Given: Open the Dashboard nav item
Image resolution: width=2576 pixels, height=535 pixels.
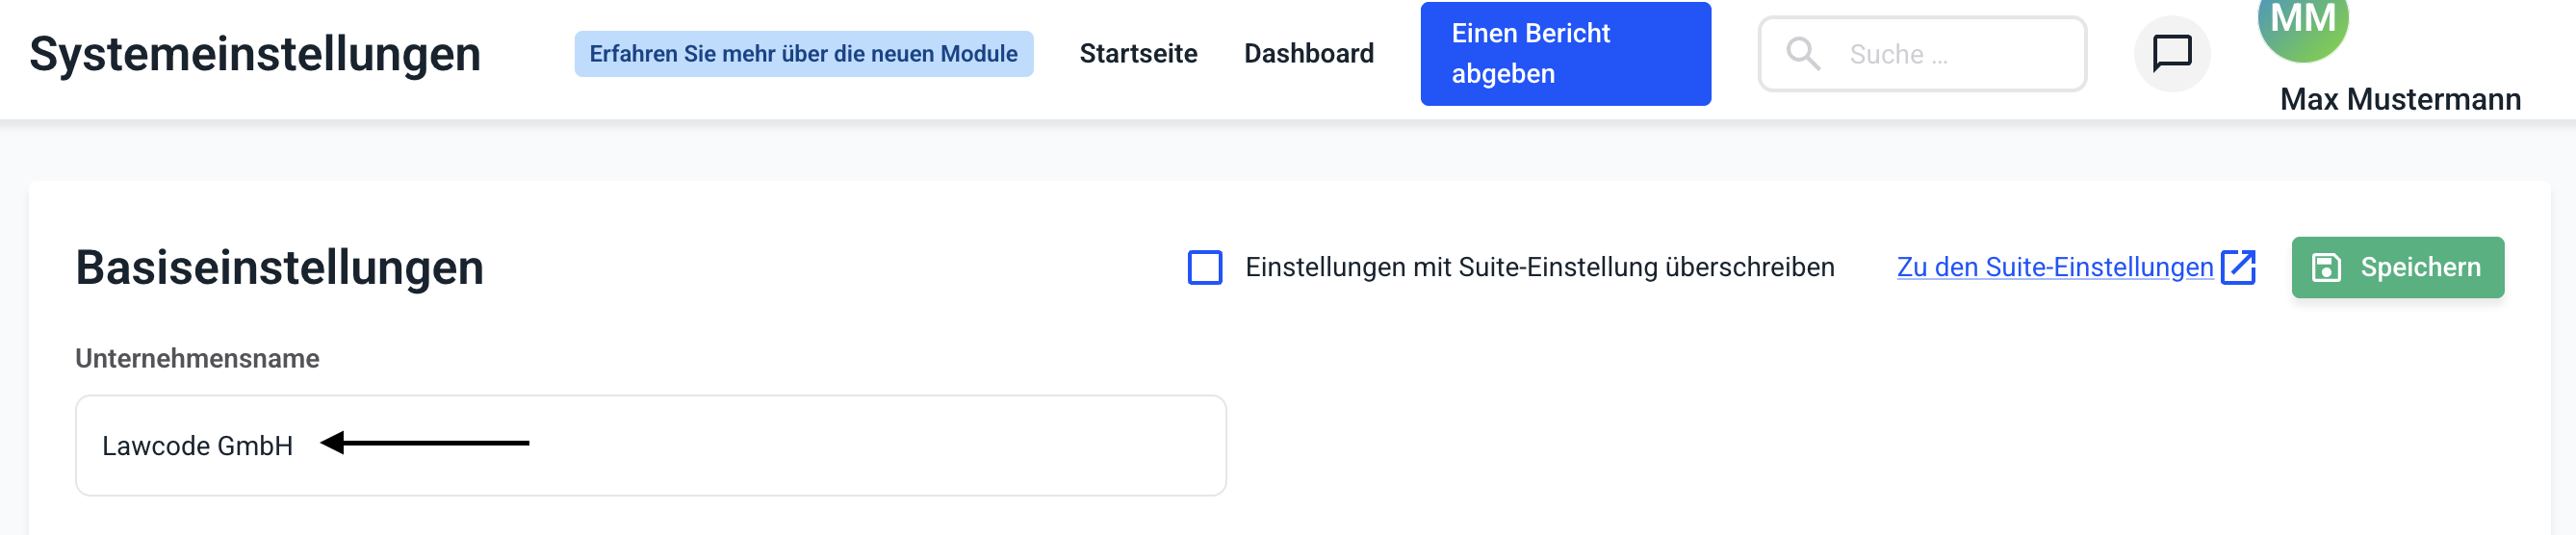Looking at the screenshot, I should click(x=1308, y=54).
